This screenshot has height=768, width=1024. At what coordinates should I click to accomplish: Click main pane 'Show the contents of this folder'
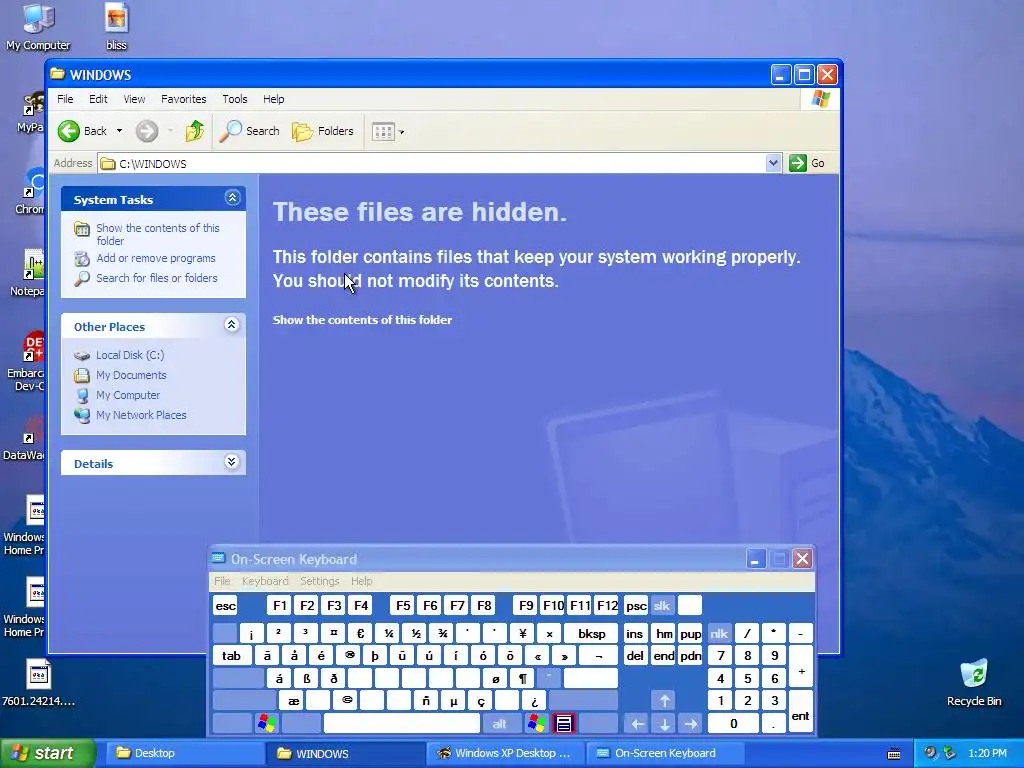tap(362, 320)
